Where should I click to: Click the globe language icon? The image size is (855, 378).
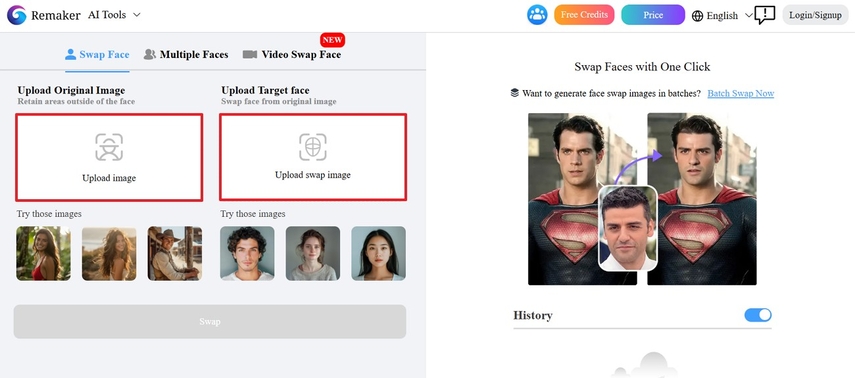click(697, 16)
